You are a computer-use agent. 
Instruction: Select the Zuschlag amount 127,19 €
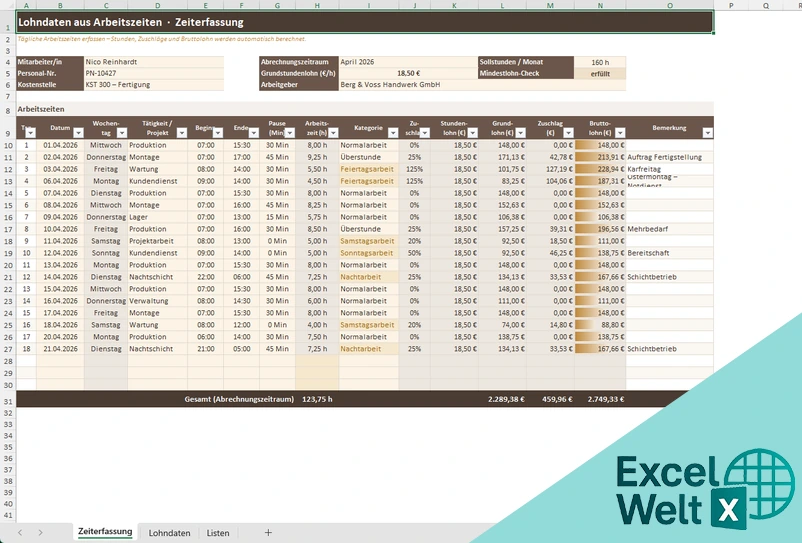click(x=550, y=169)
